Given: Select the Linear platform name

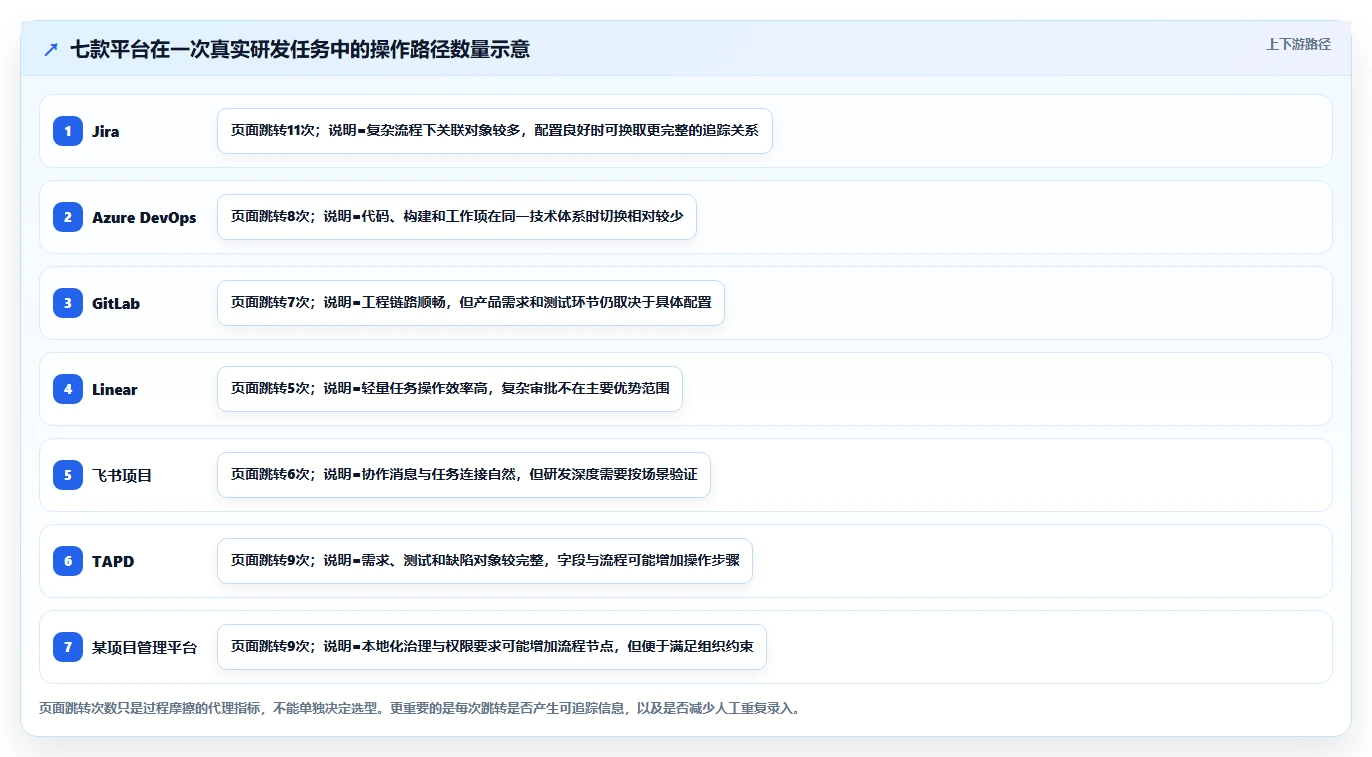Looking at the screenshot, I should 115,389.
